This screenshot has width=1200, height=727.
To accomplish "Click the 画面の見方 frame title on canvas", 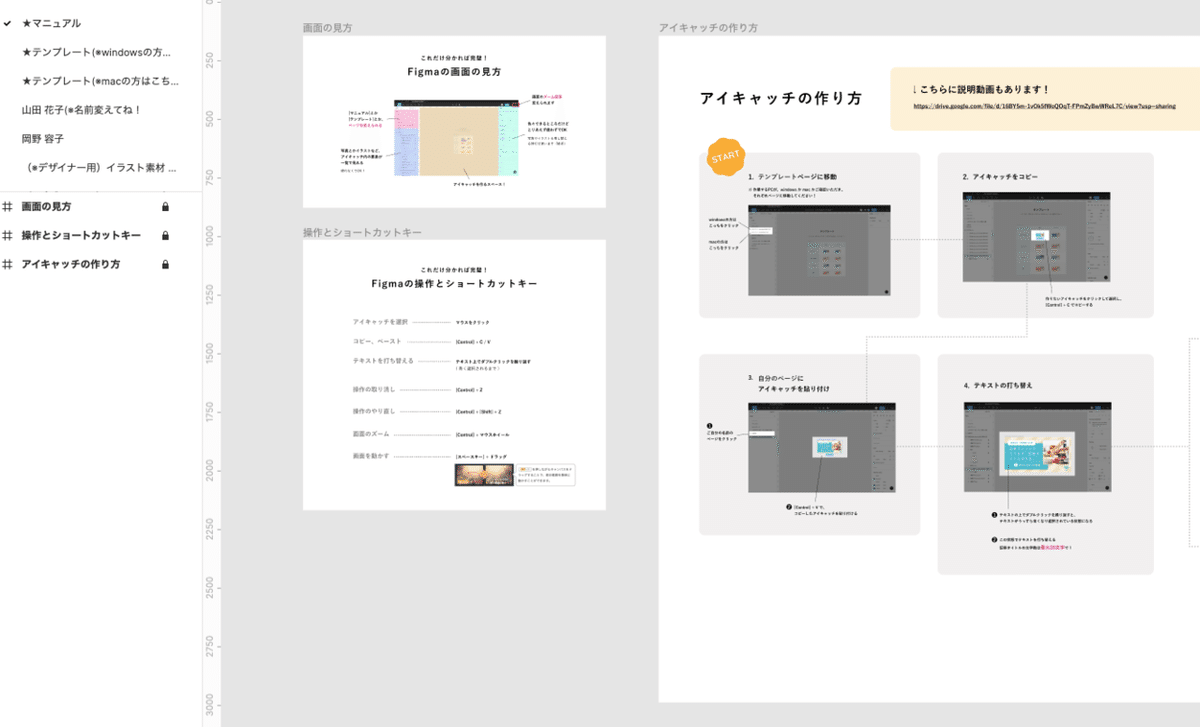I will coord(327,28).
